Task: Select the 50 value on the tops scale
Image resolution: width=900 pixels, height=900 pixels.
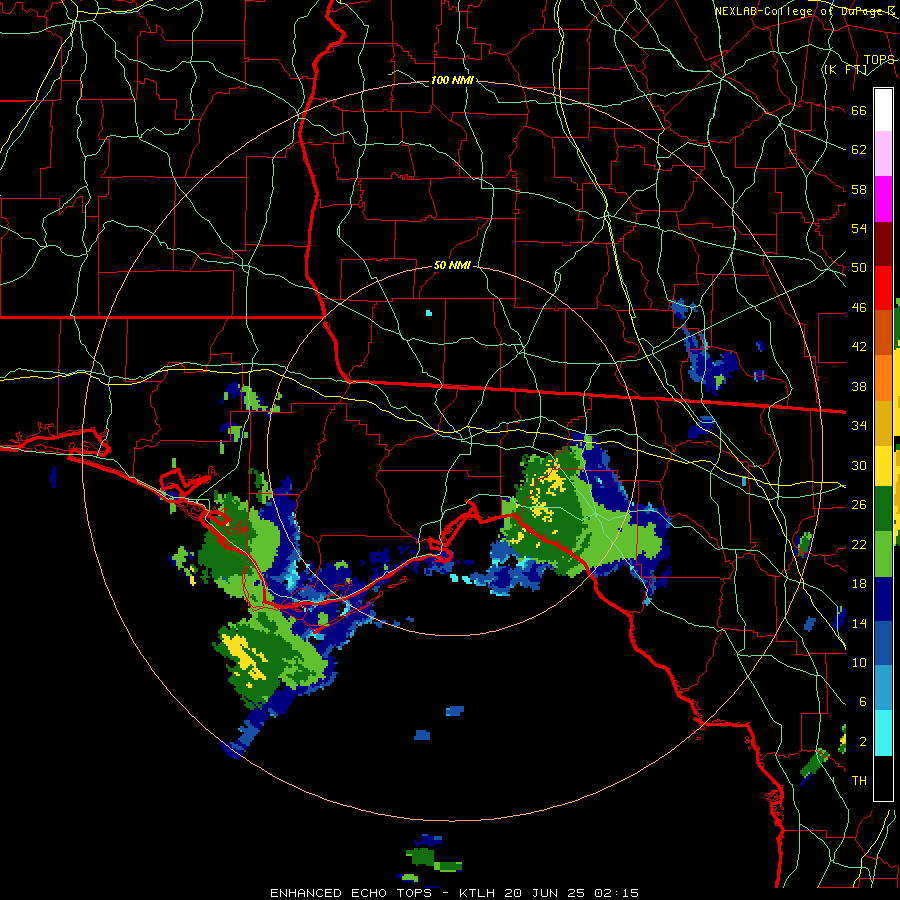Action: pos(859,268)
